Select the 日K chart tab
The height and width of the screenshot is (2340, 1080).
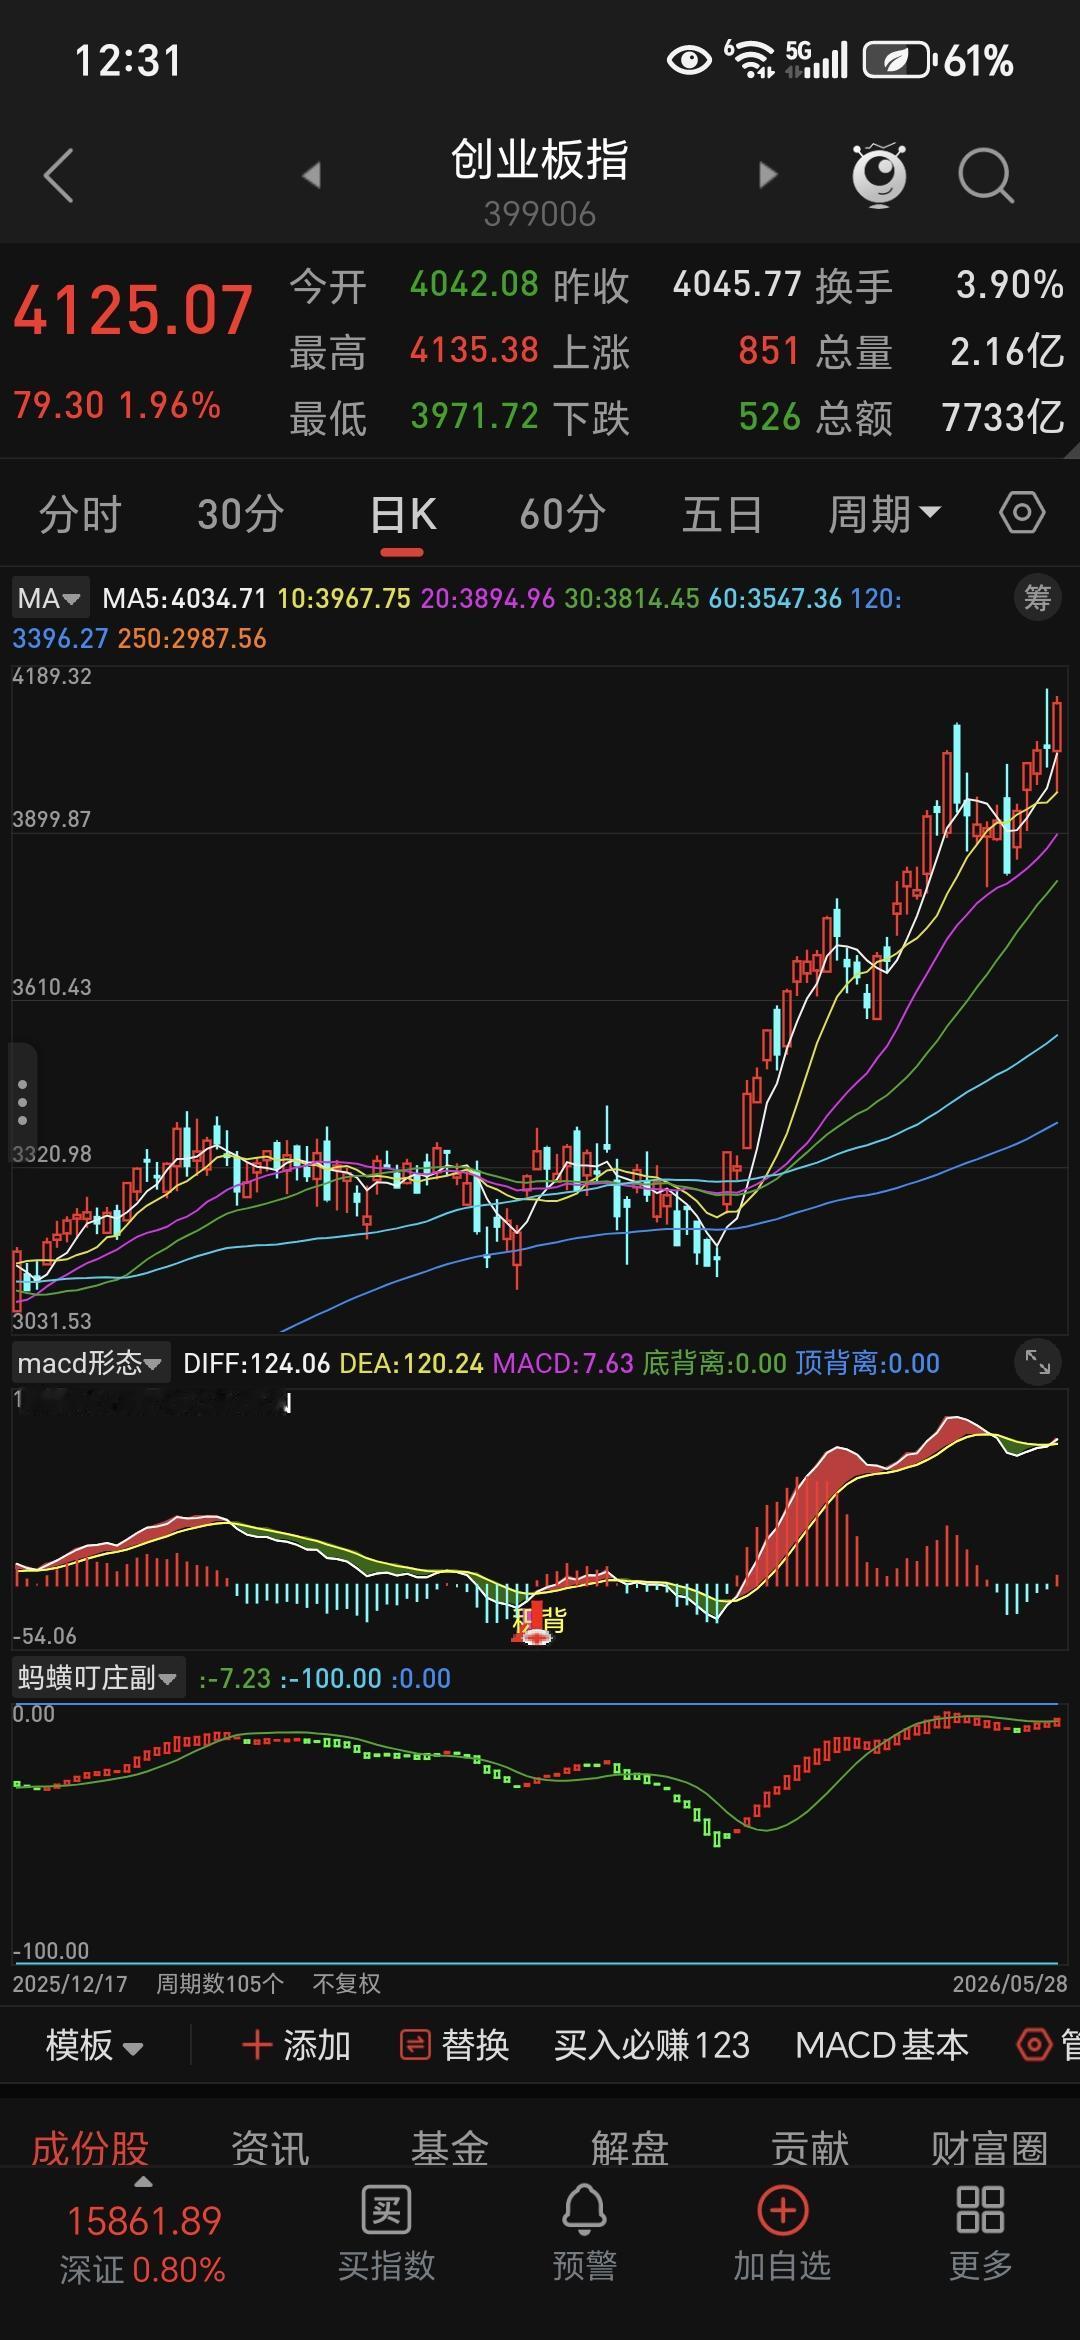(x=403, y=514)
